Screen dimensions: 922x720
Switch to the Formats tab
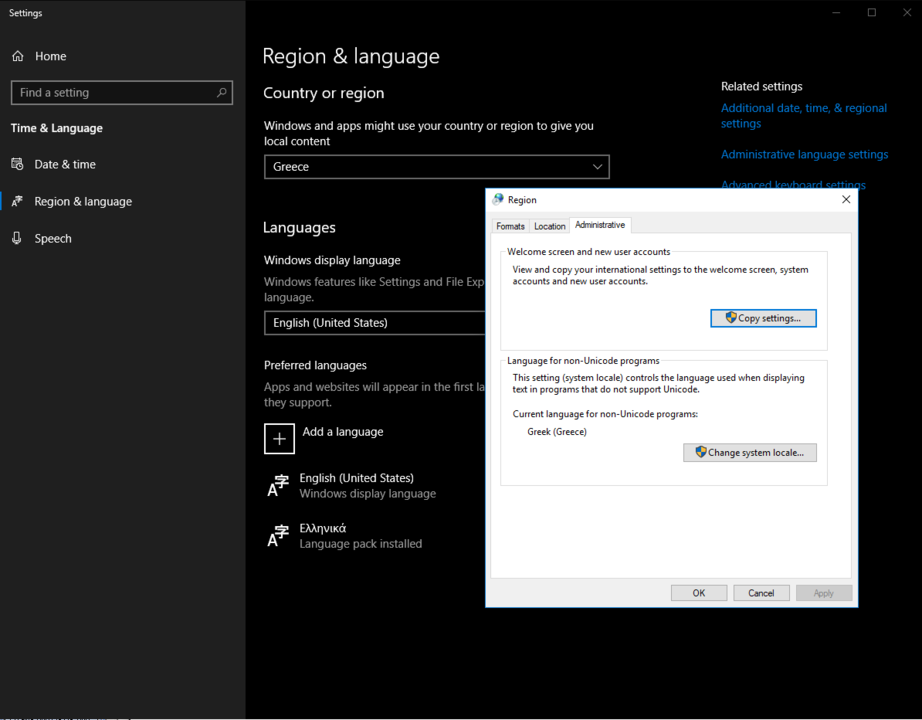(510, 226)
